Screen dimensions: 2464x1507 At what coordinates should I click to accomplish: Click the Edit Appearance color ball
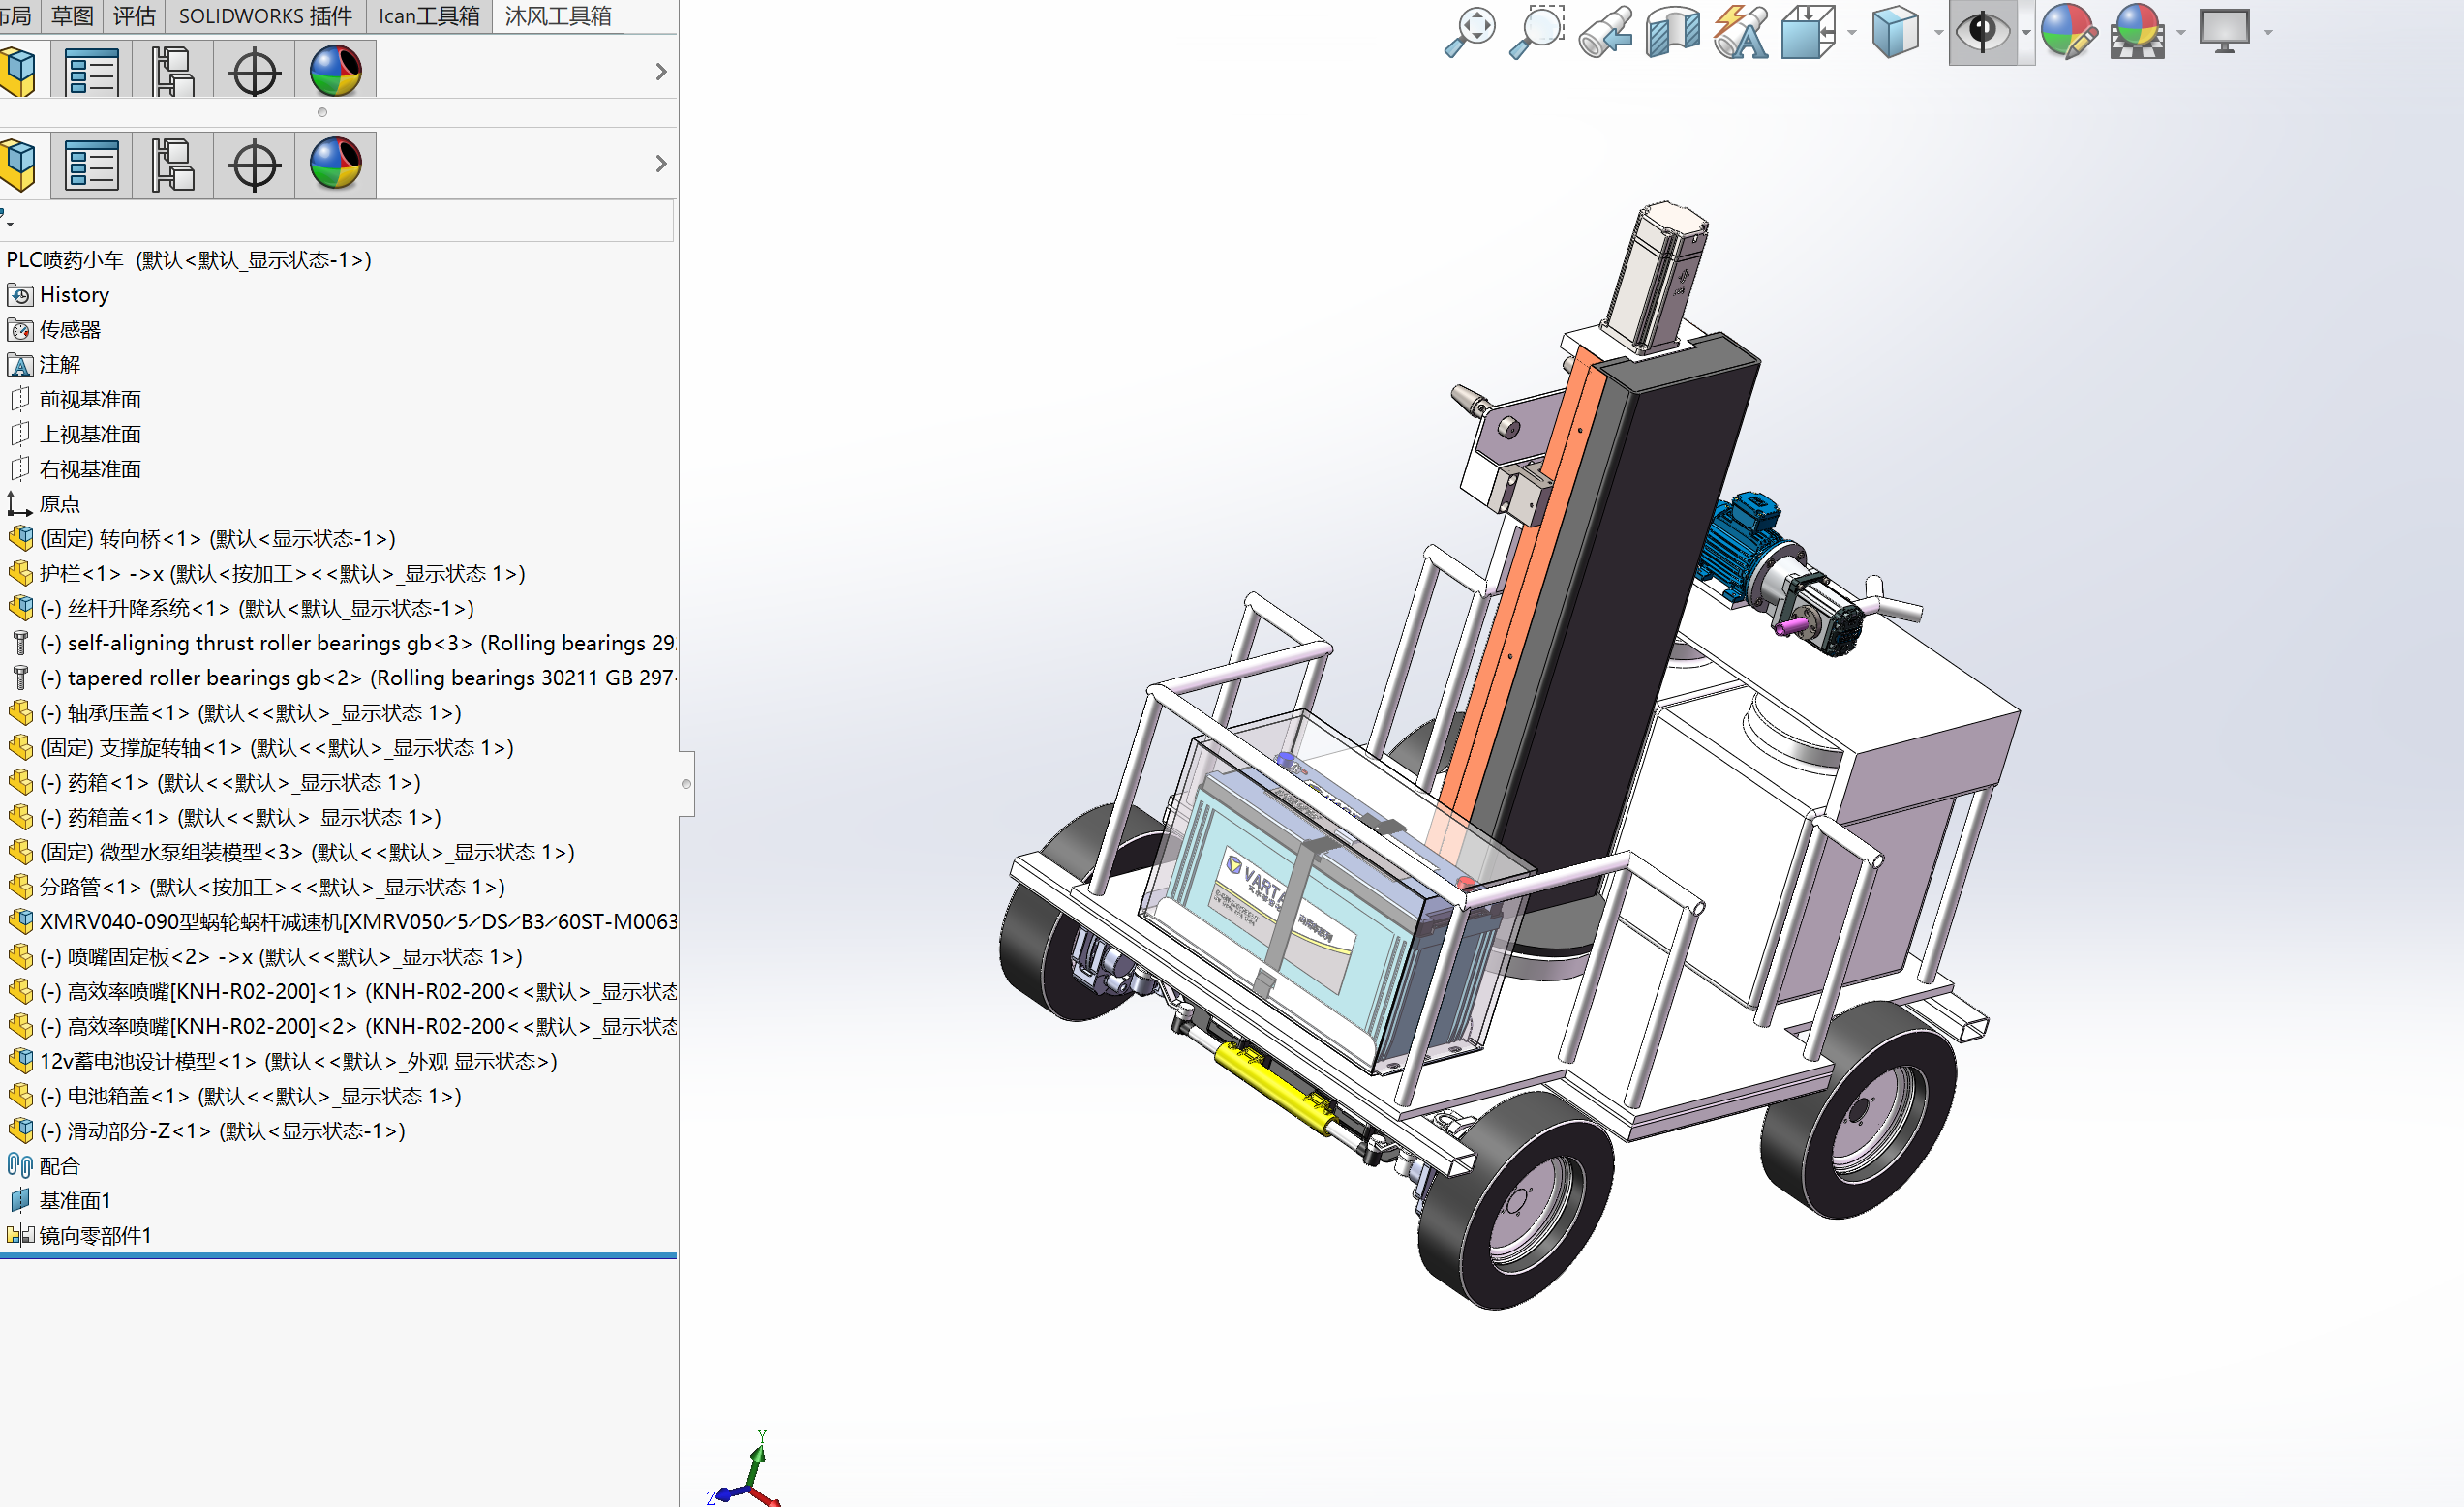[2068, 32]
